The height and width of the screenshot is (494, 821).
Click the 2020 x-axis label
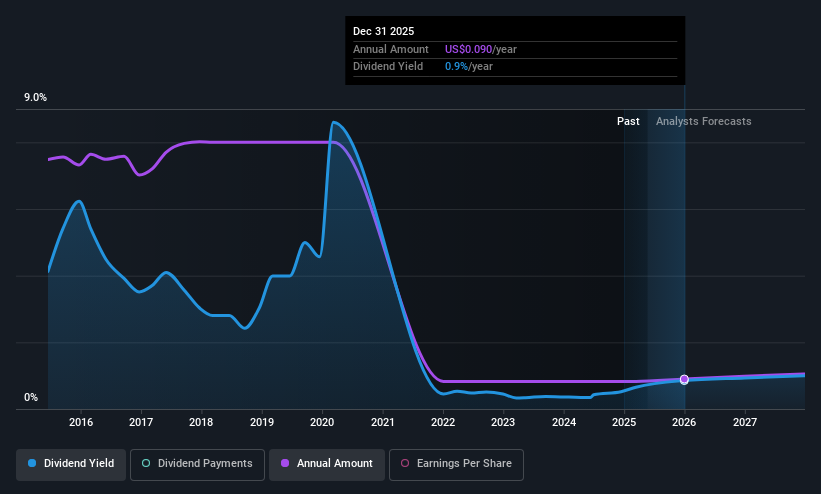pyautogui.click(x=322, y=422)
